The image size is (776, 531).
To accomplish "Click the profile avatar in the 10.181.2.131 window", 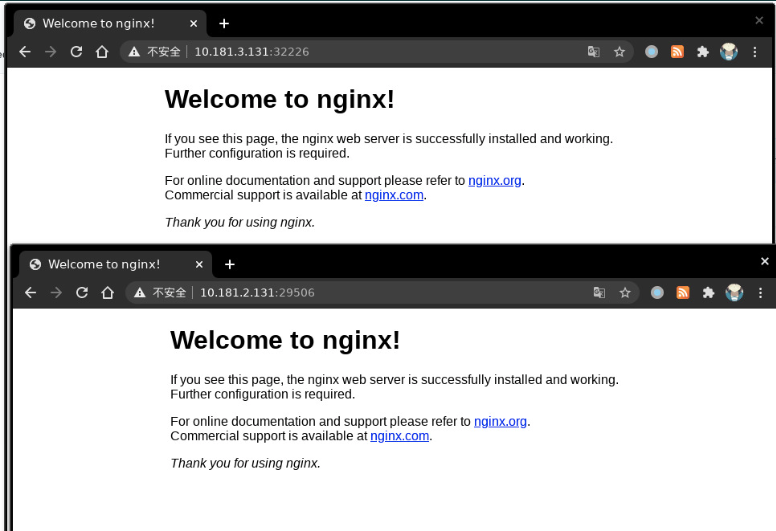I will (734, 292).
